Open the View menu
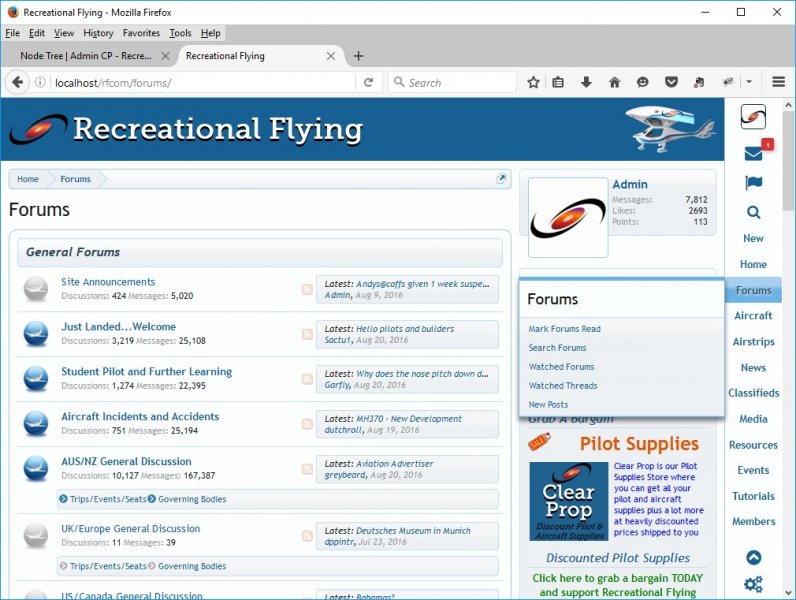 tap(64, 33)
